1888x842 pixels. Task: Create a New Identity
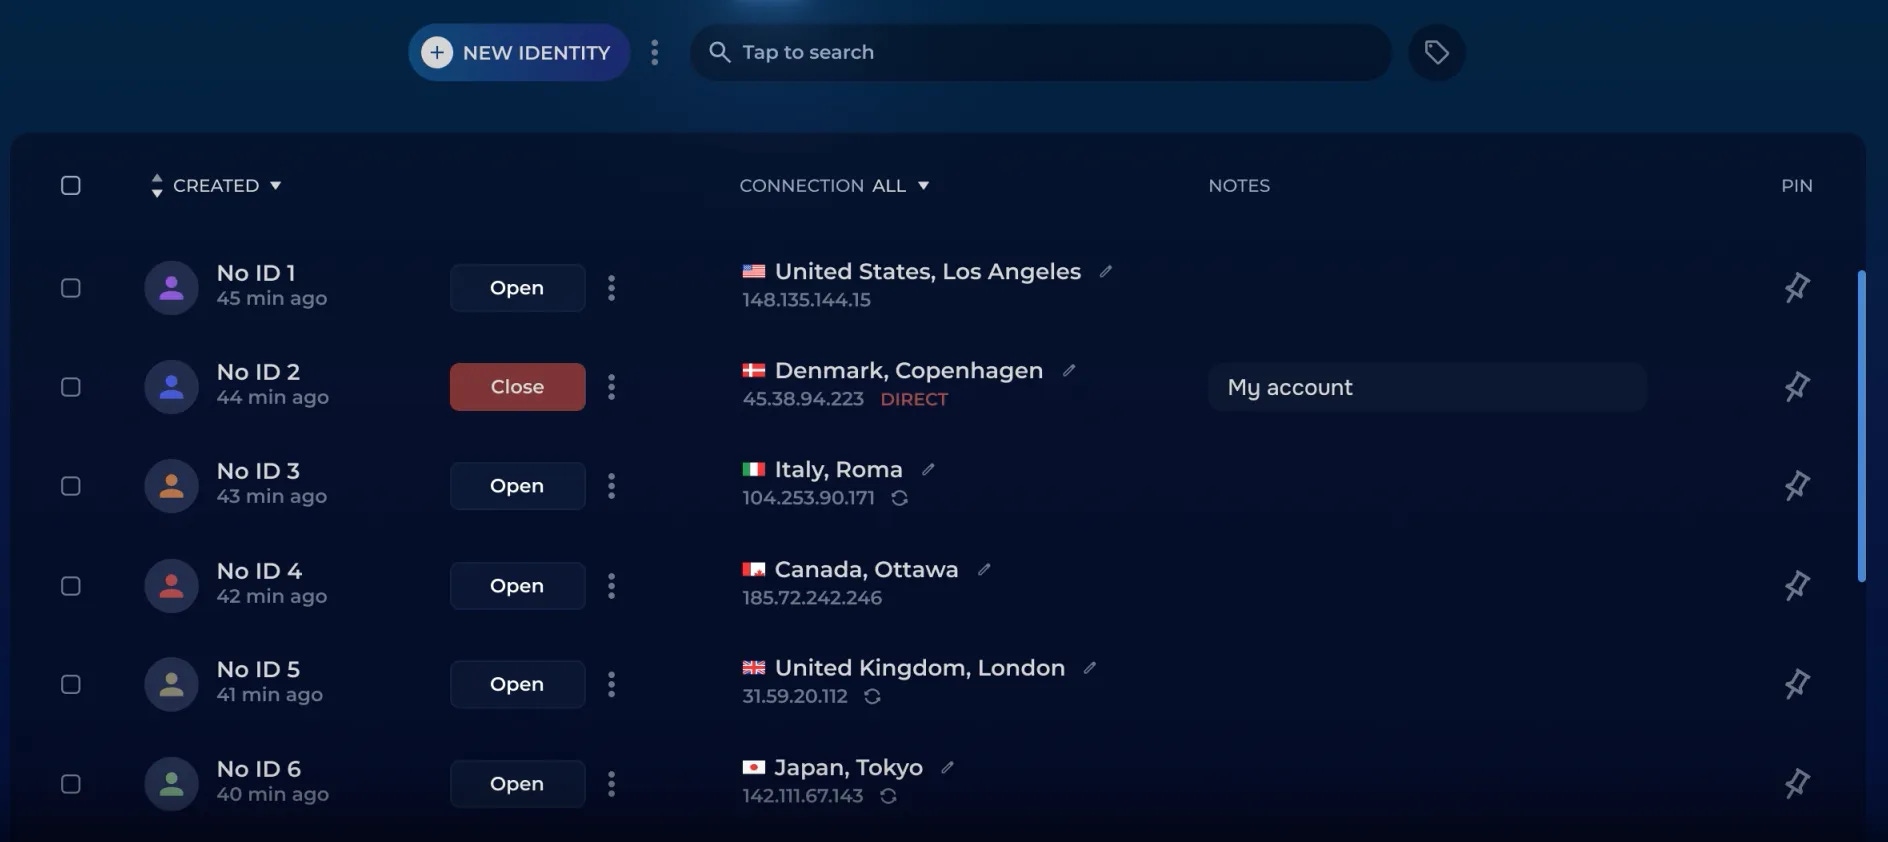[518, 52]
